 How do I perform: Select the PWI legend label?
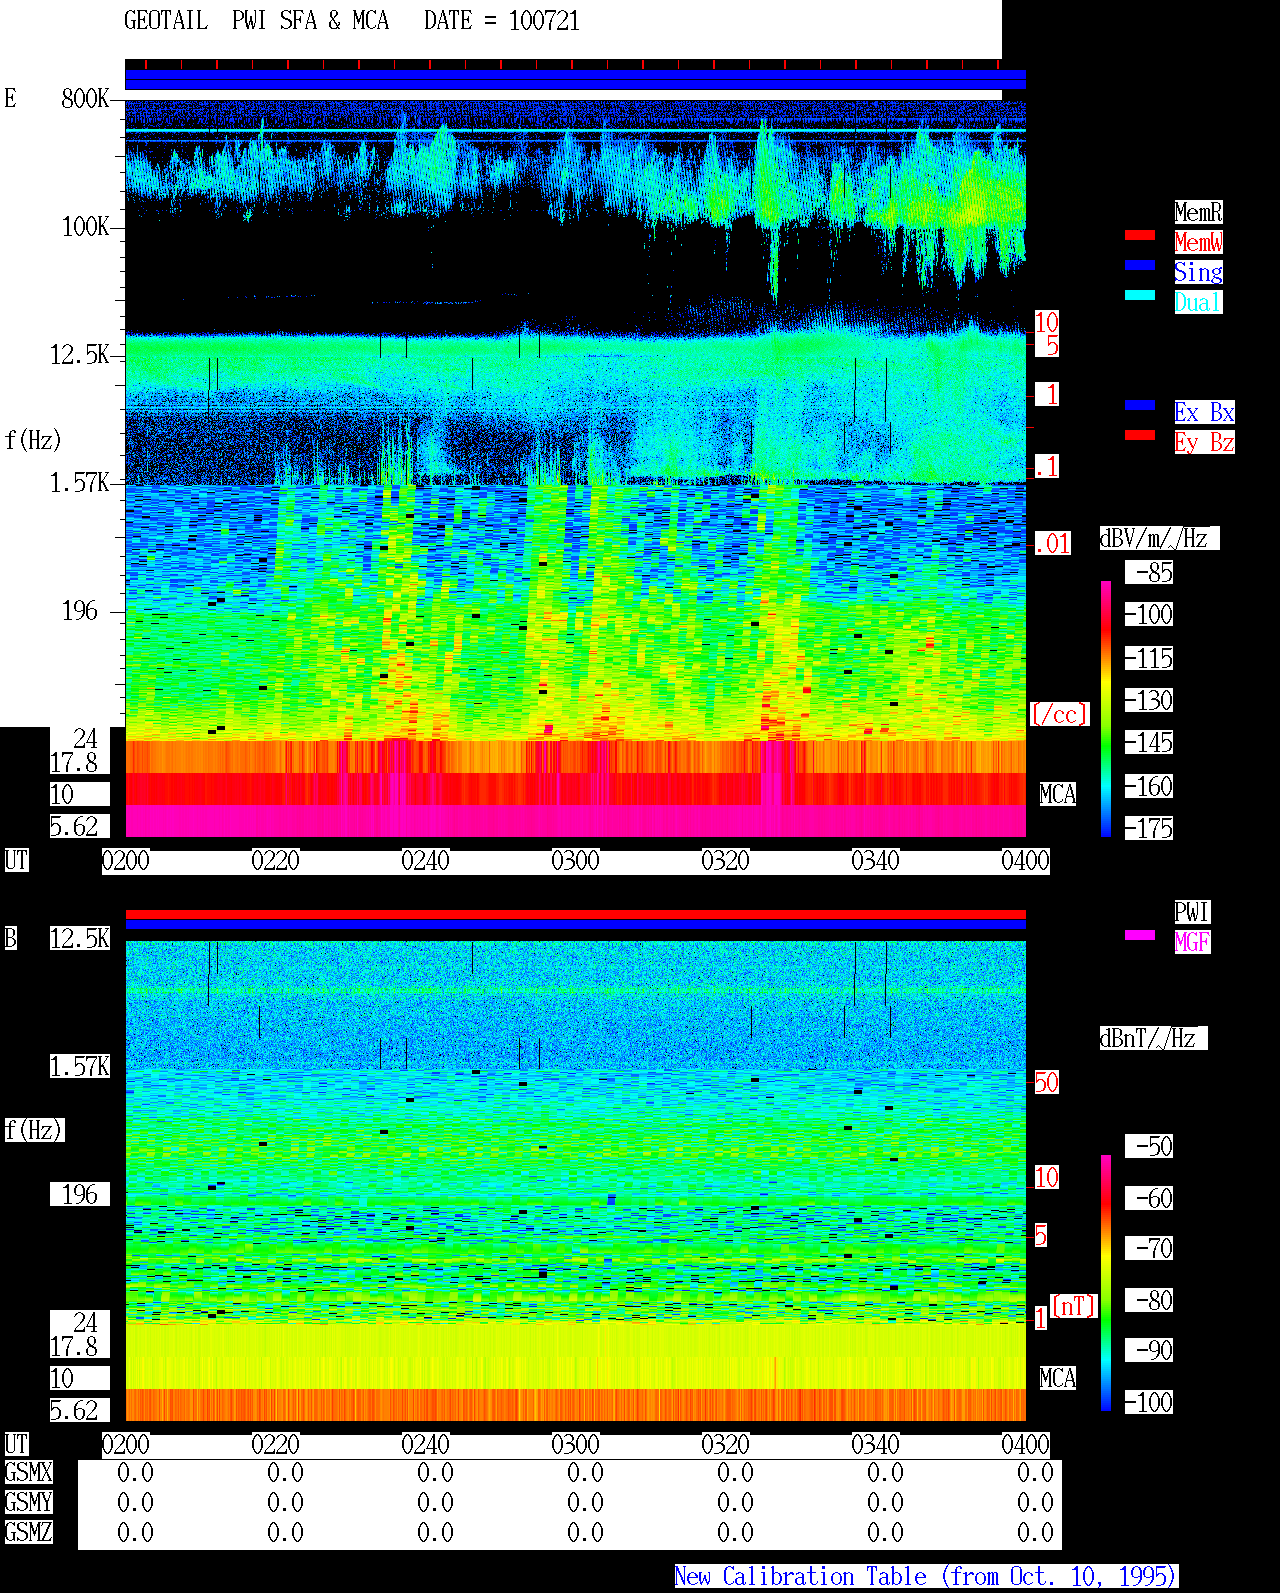(x=1192, y=912)
